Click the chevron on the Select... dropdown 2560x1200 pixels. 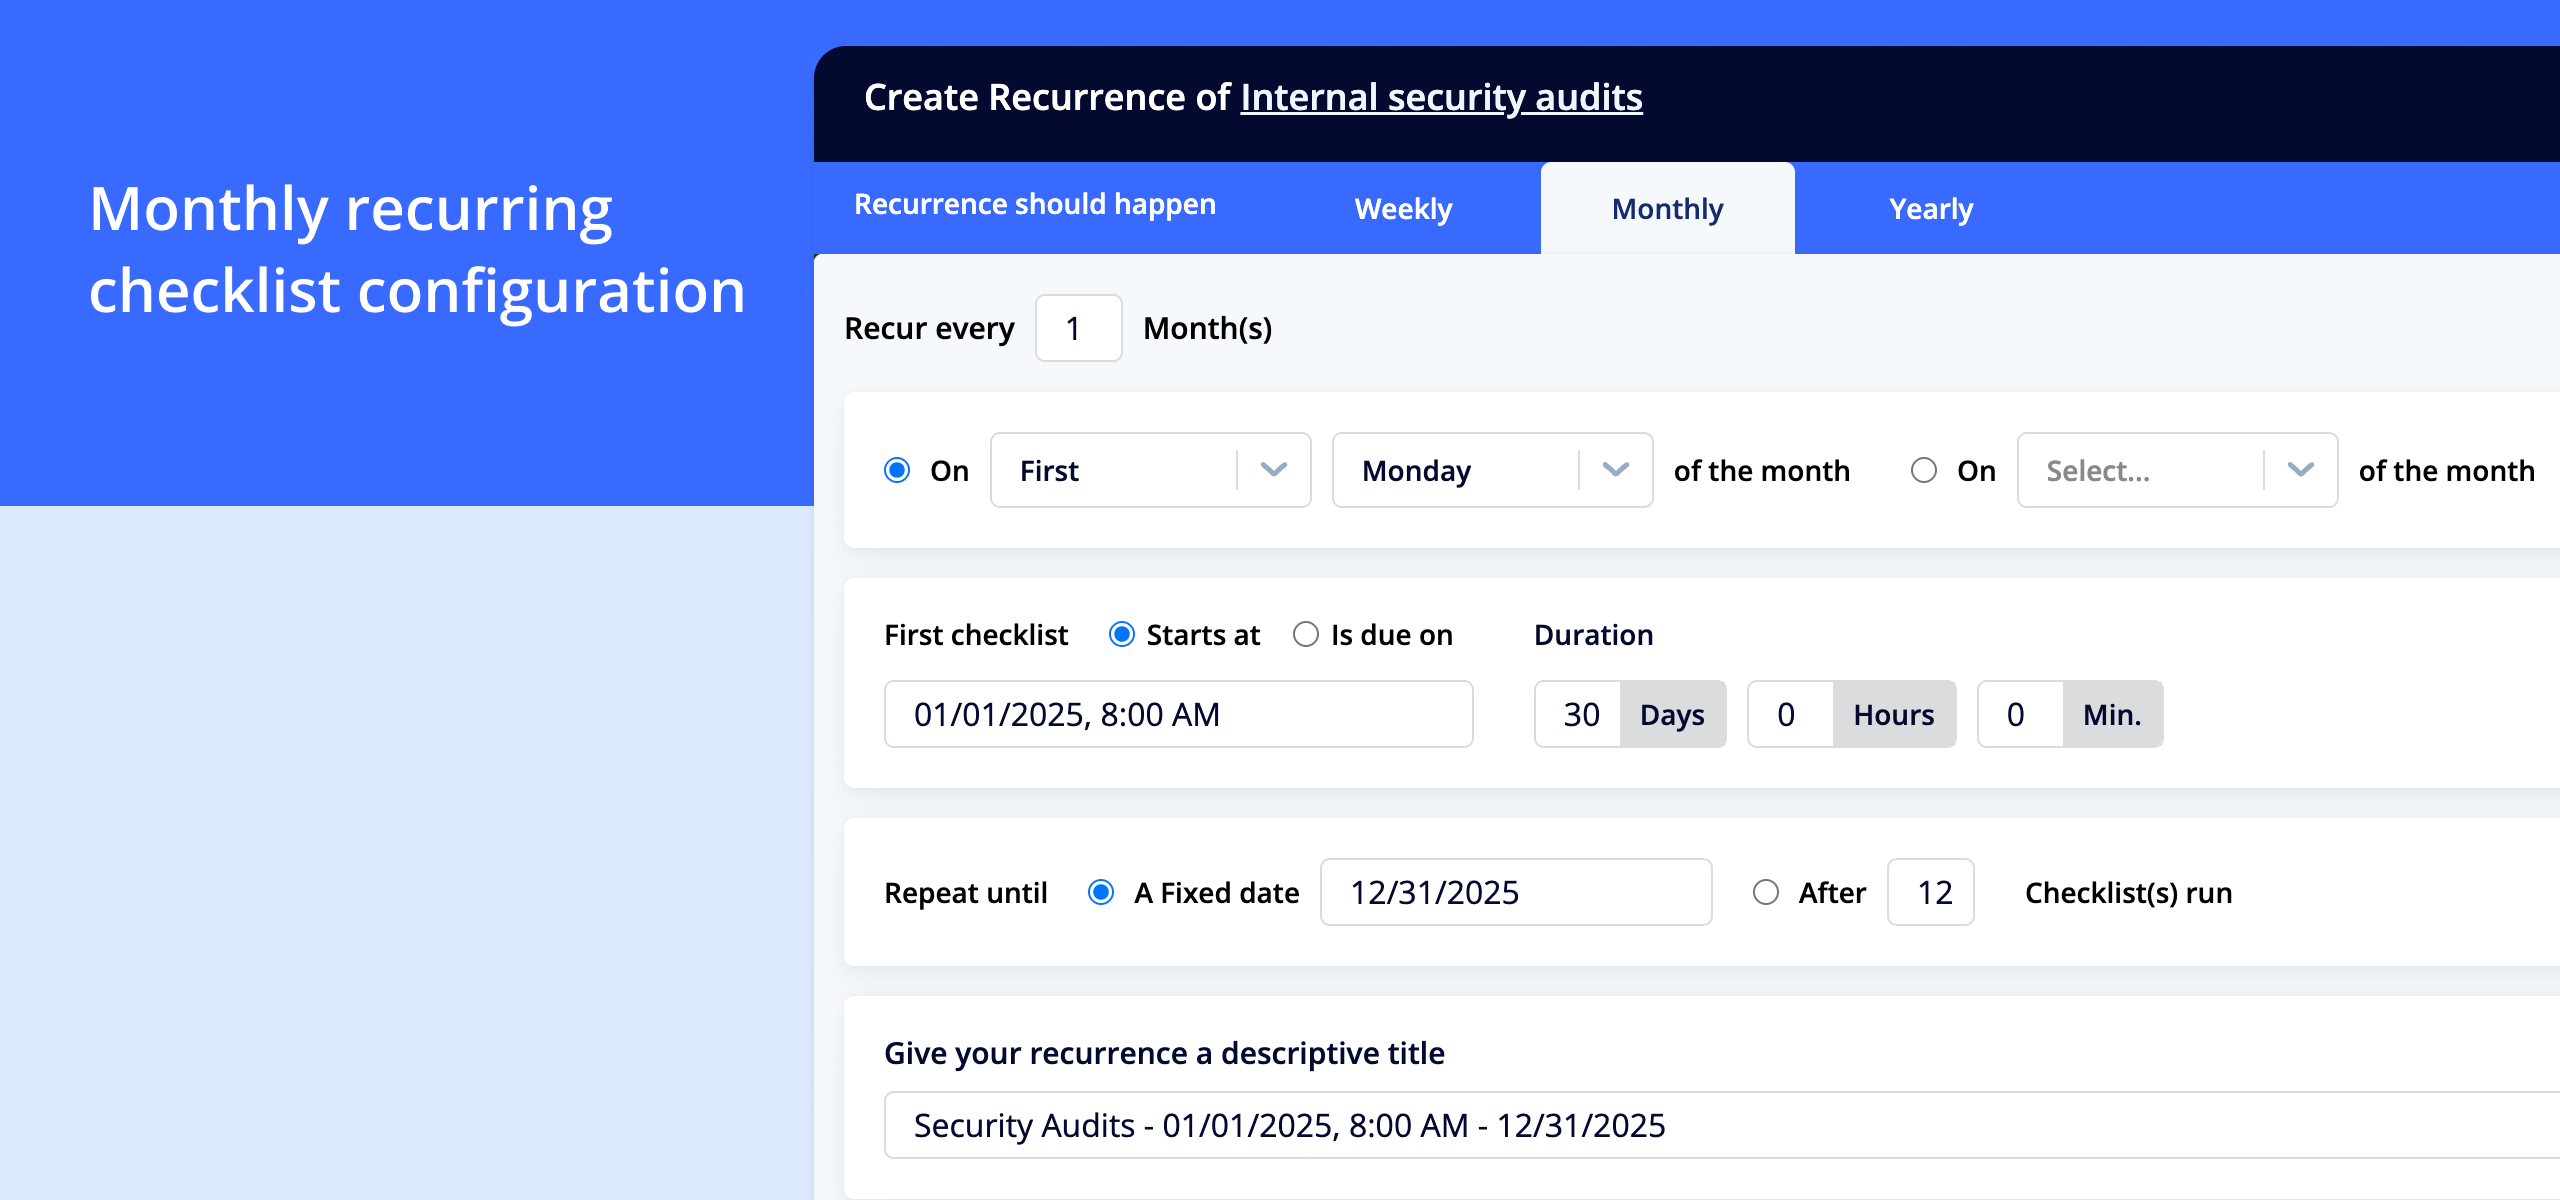2300,470
